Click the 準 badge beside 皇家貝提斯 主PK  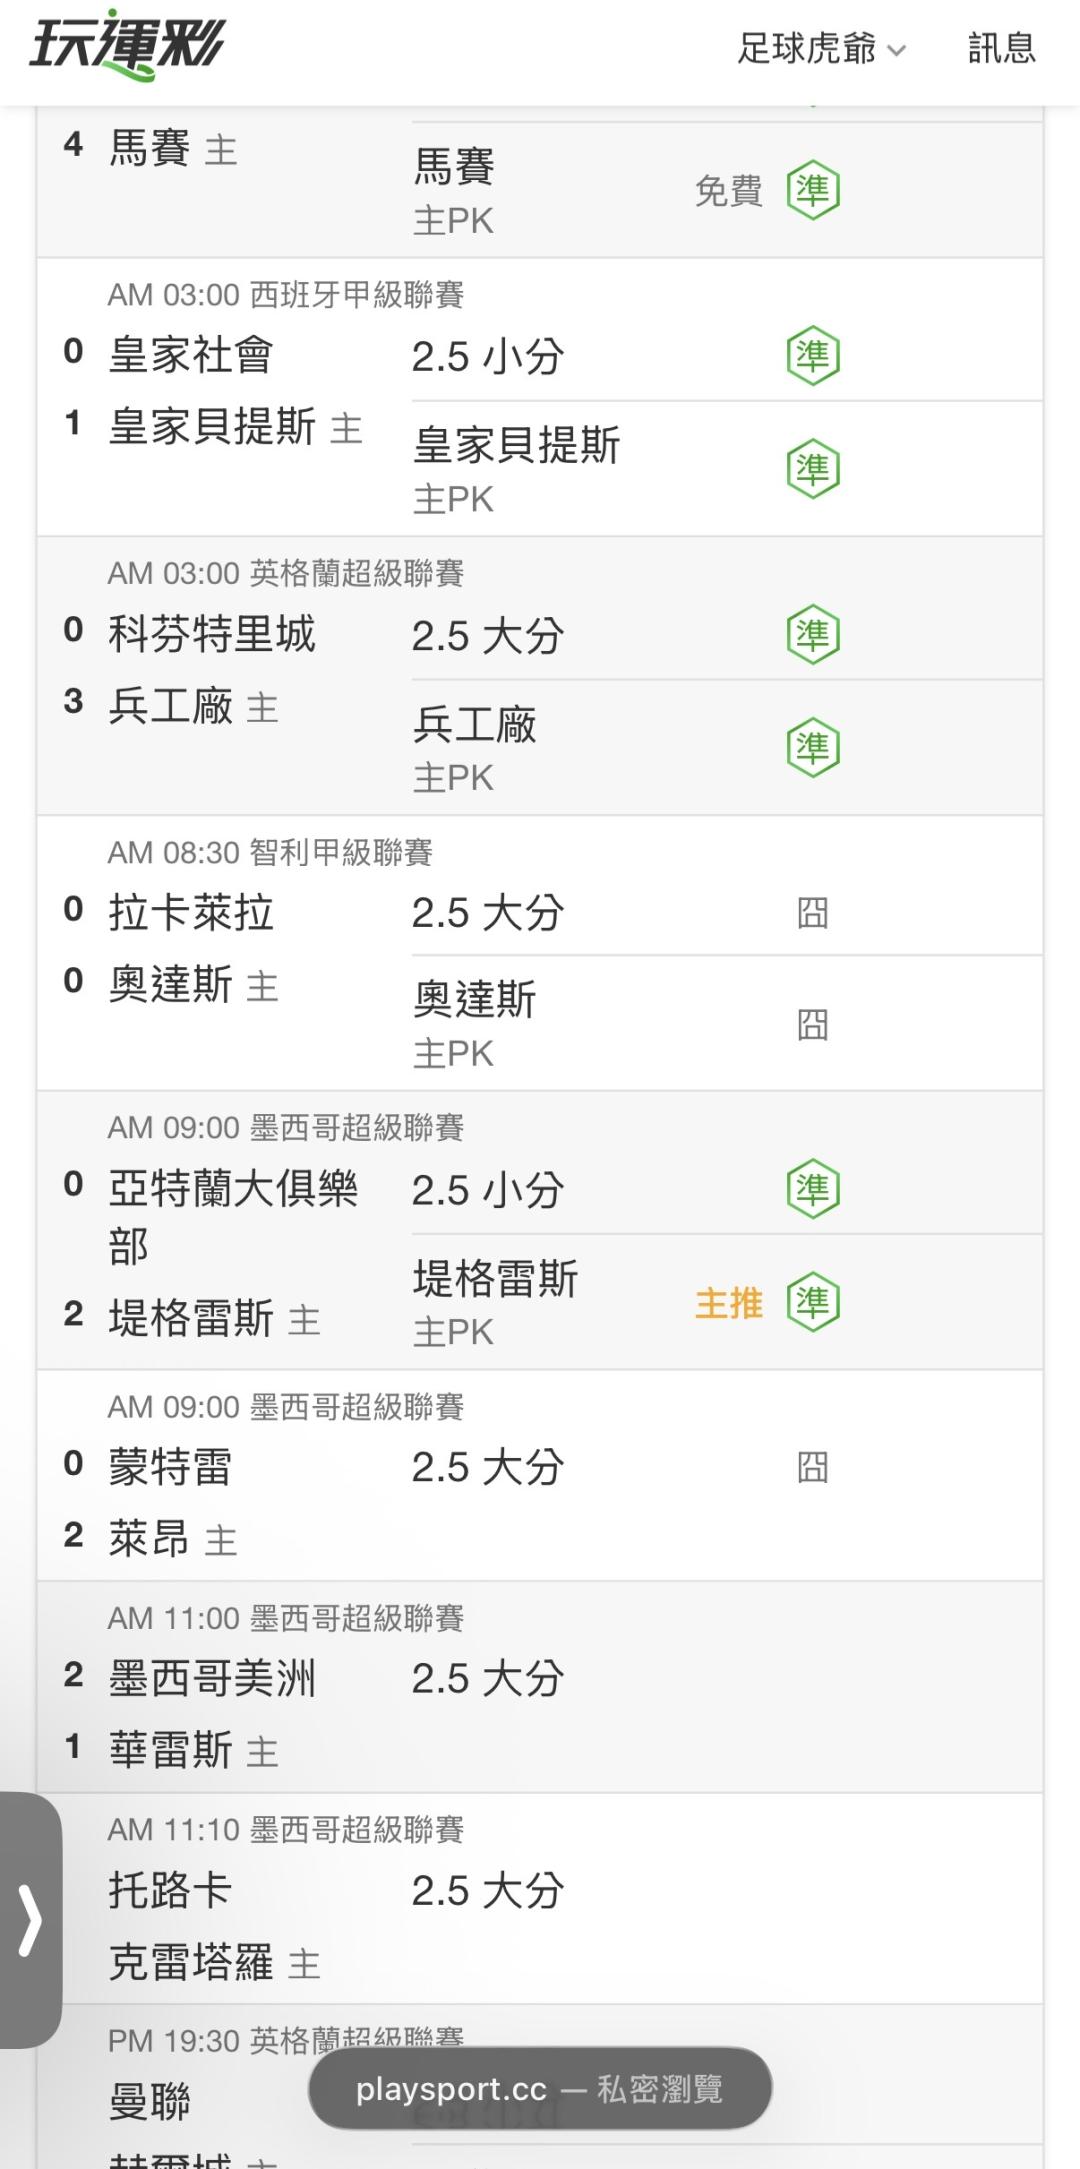click(x=813, y=469)
